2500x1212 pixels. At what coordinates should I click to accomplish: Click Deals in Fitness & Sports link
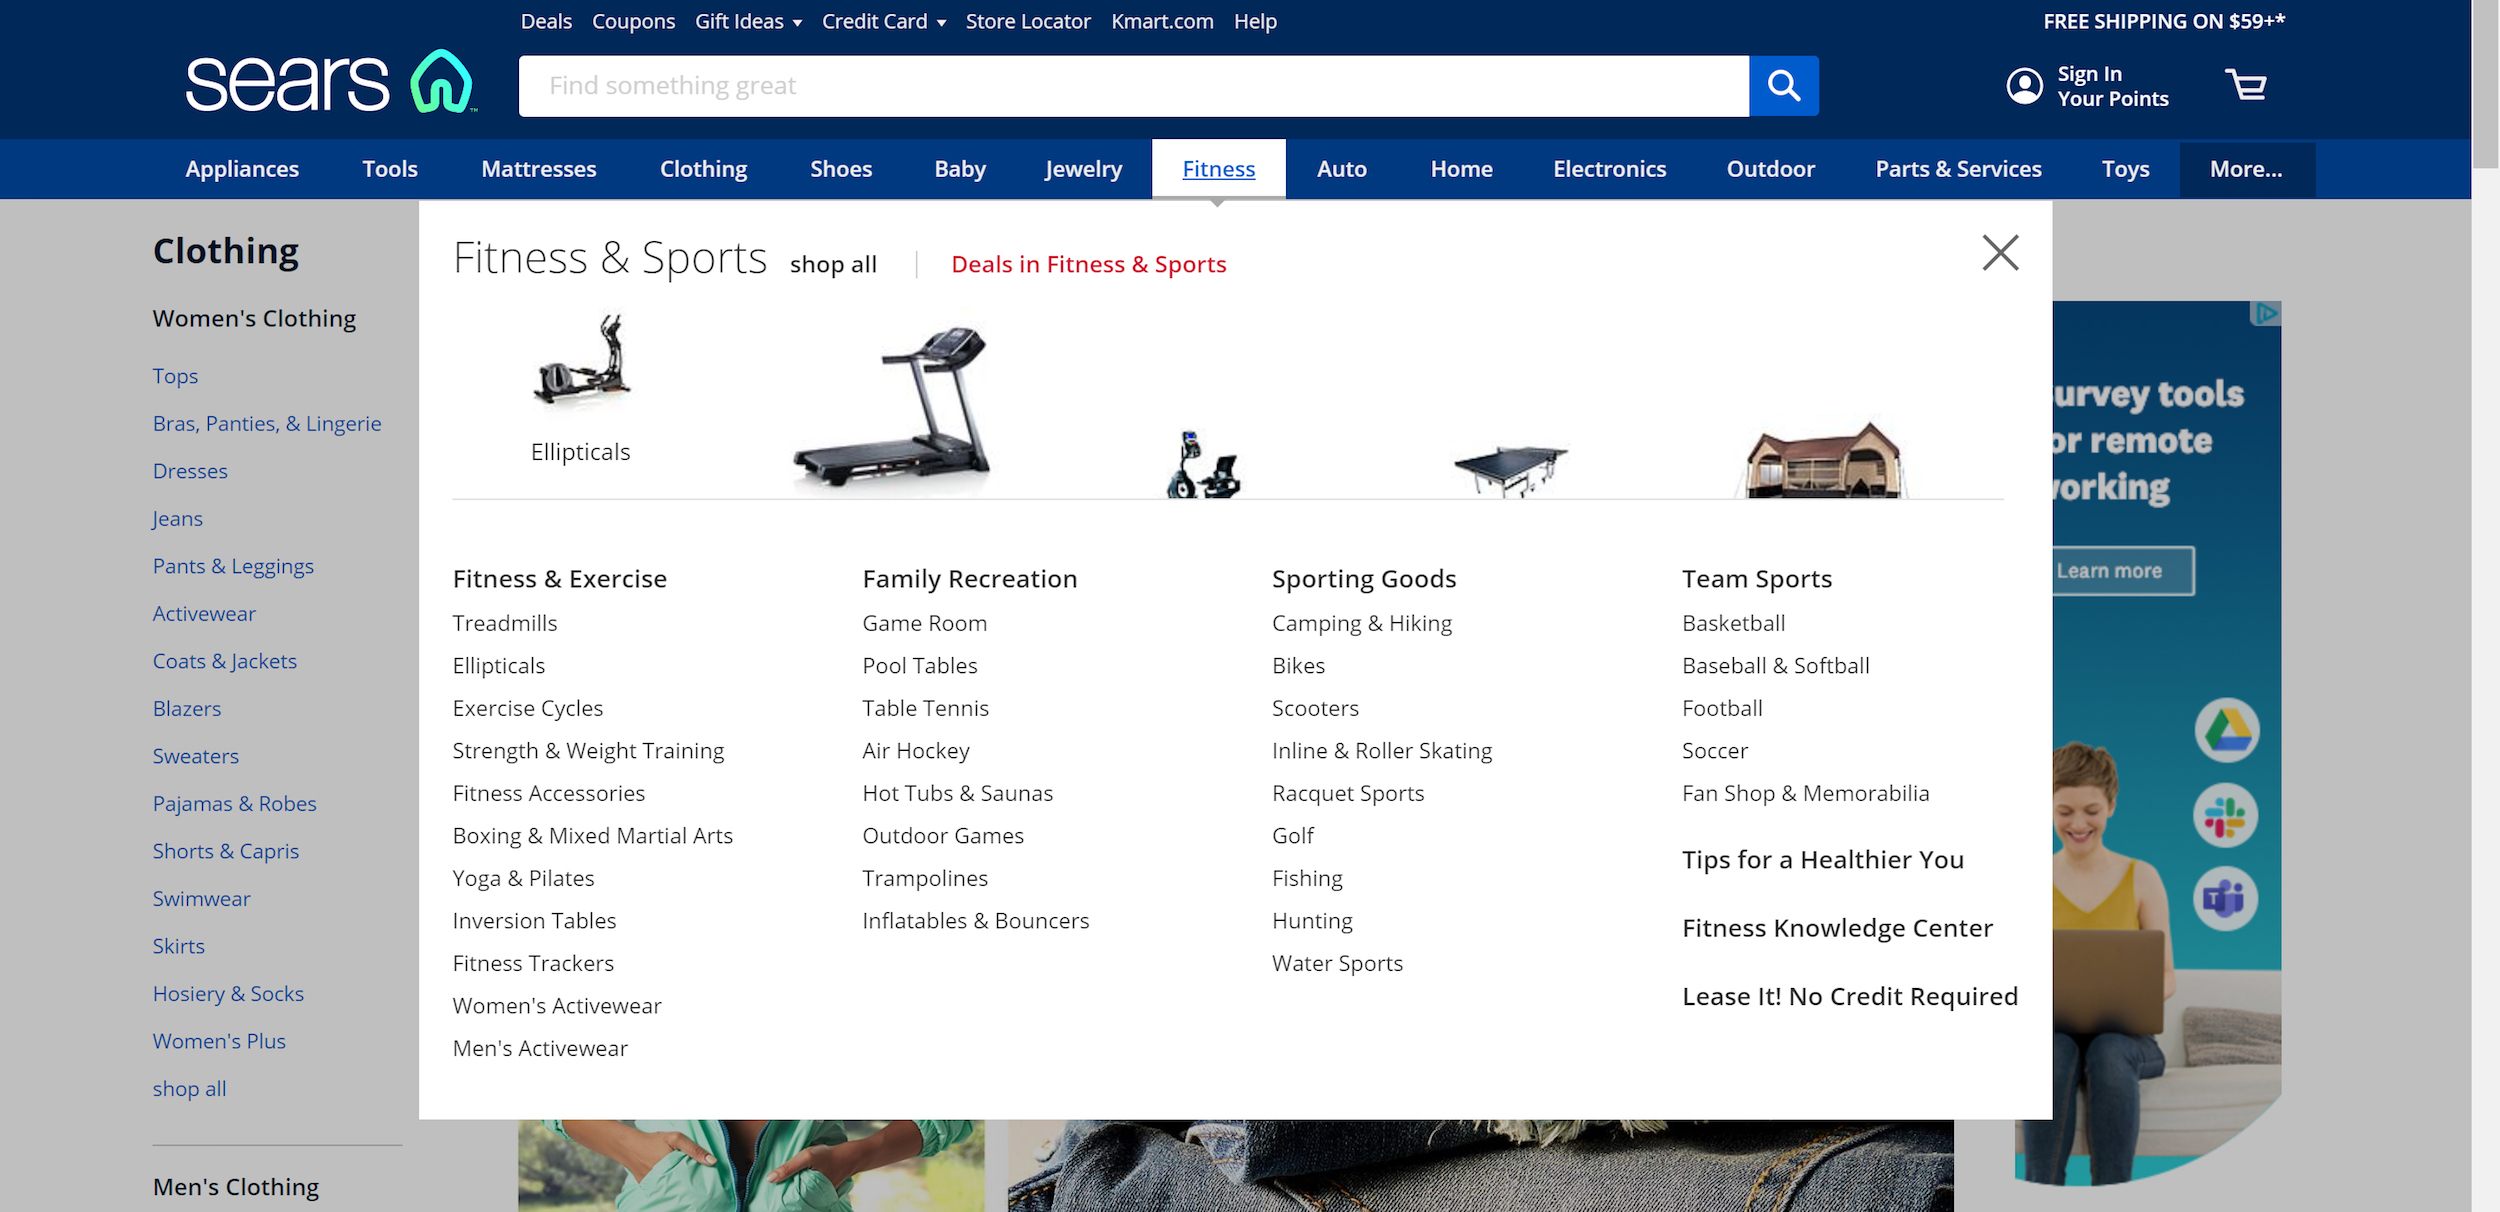pyautogui.click(x=1088, y=264)
